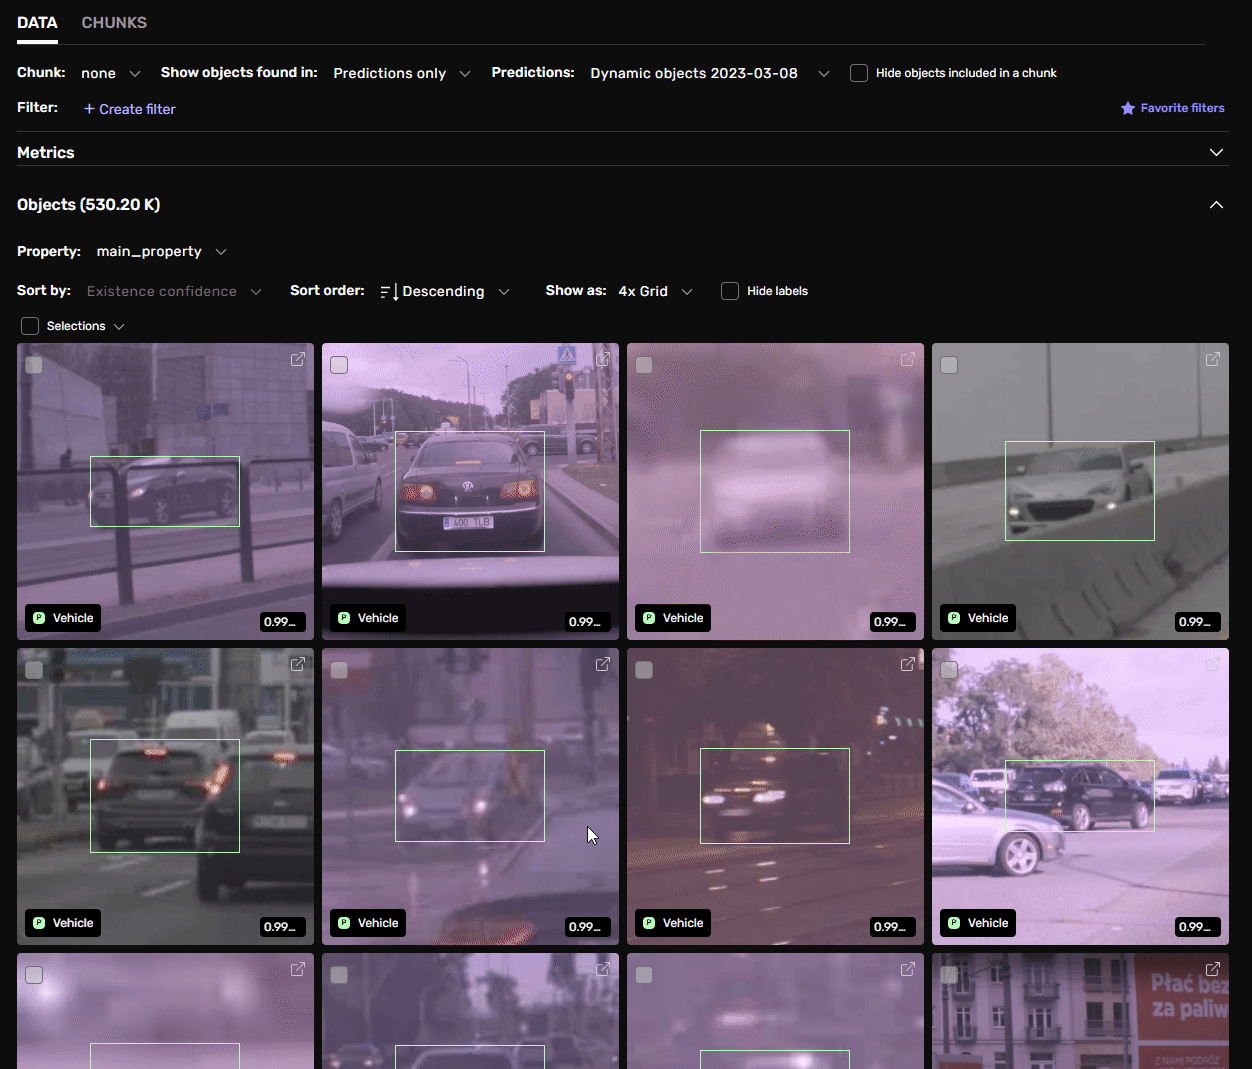
Task: Click the dark car behind railing thumbnail
Action: [165, 491]
